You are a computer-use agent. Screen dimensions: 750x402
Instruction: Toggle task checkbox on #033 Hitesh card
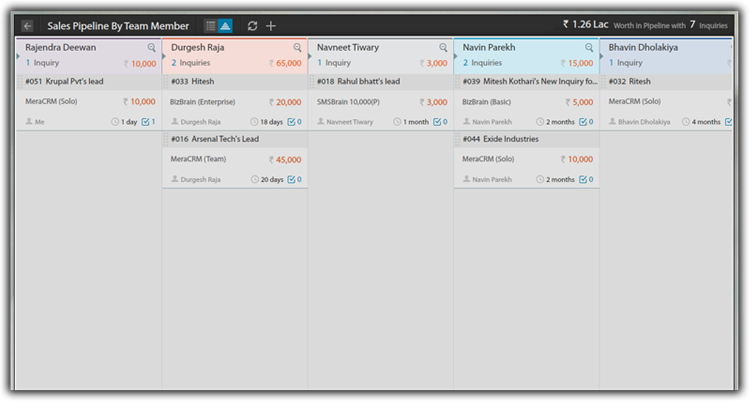(292, 122)
